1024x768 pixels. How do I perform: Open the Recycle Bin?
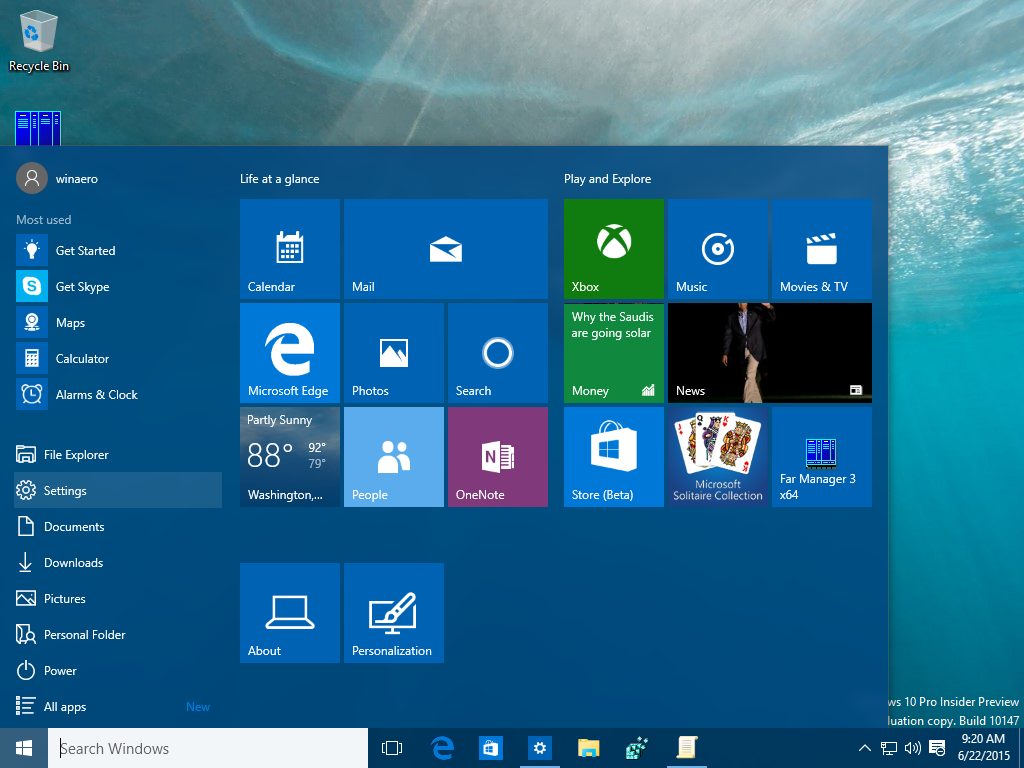coord(37,35)
